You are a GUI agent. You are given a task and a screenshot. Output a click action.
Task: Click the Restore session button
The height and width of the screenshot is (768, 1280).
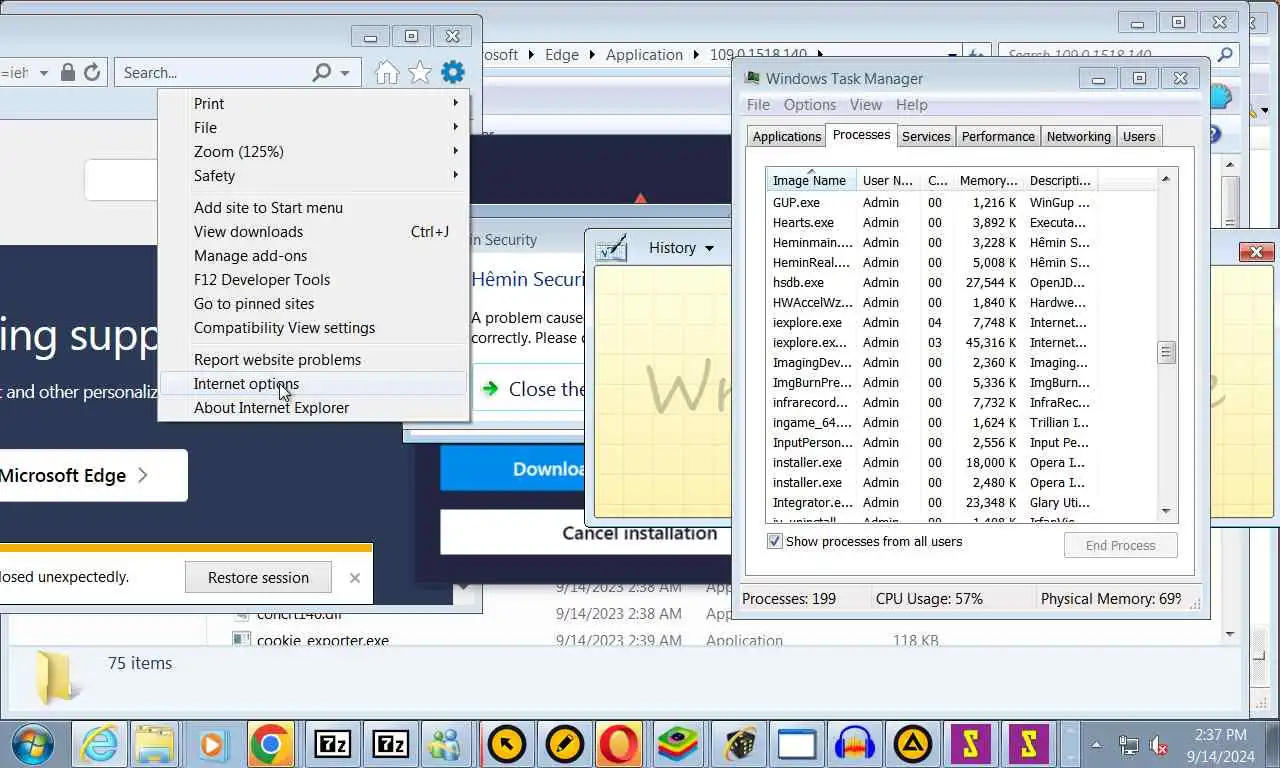[258, 577]
